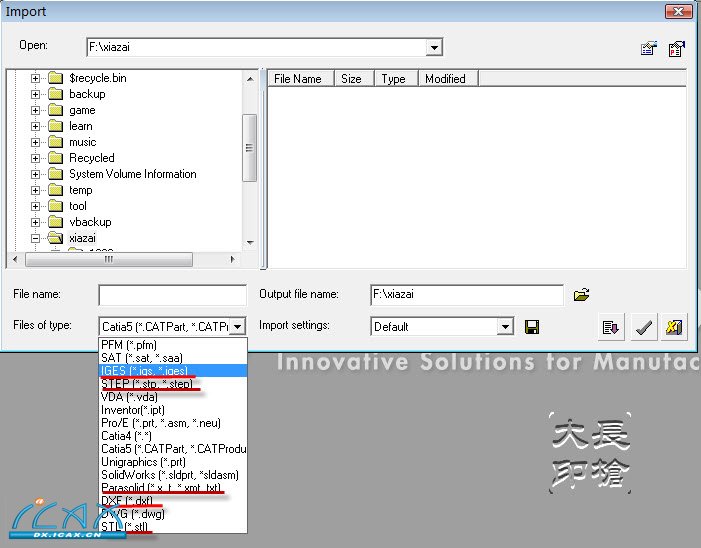The image size is (701, 548).
Task: Choose Catia5 entry in type list
Action: tap(173, 449)
